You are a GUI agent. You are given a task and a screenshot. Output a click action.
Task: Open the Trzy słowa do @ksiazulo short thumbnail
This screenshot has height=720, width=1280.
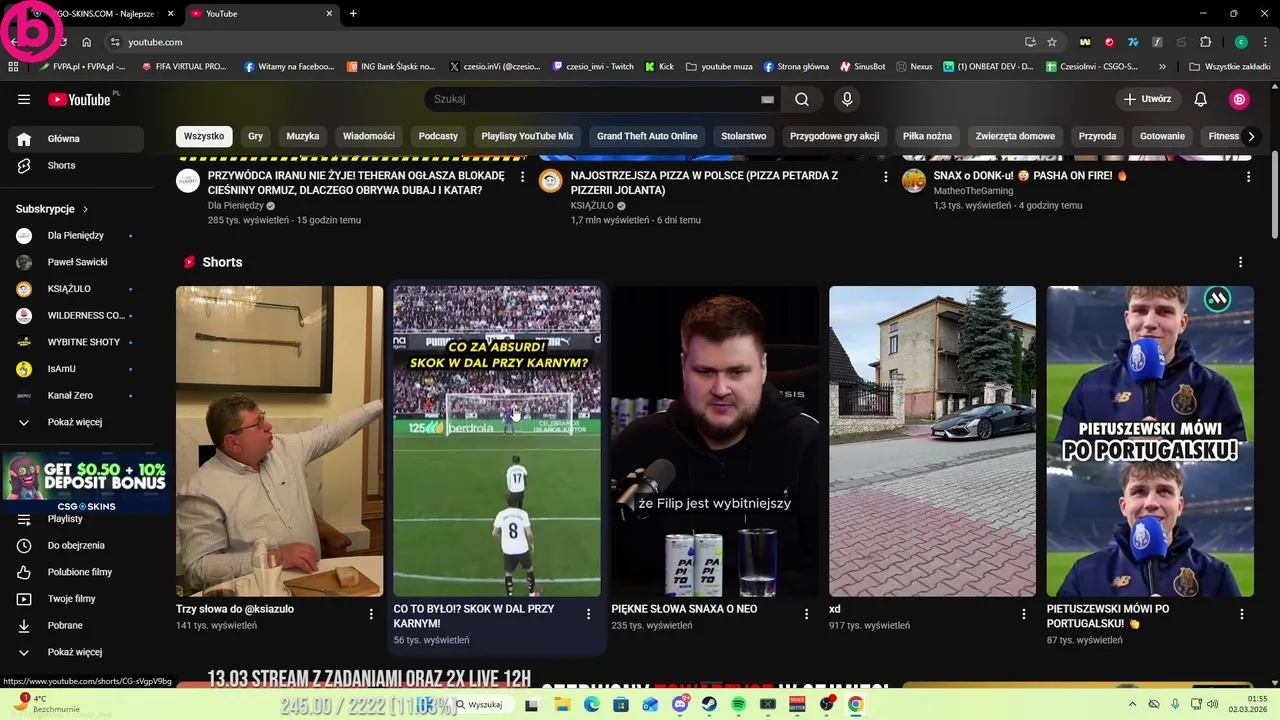[x=279, y=441]
